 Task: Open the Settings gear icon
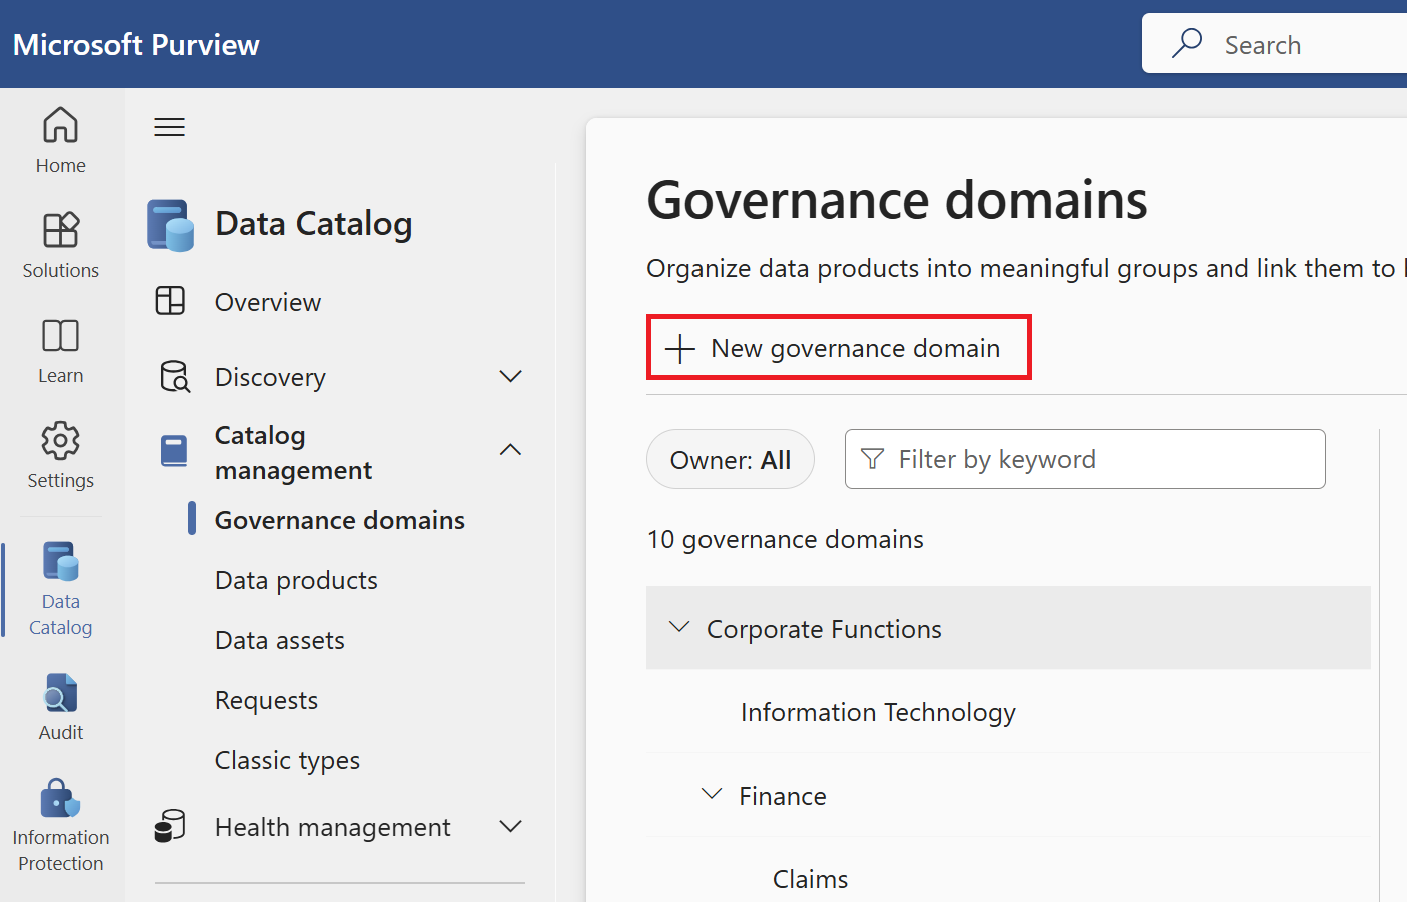click(60, 440)
